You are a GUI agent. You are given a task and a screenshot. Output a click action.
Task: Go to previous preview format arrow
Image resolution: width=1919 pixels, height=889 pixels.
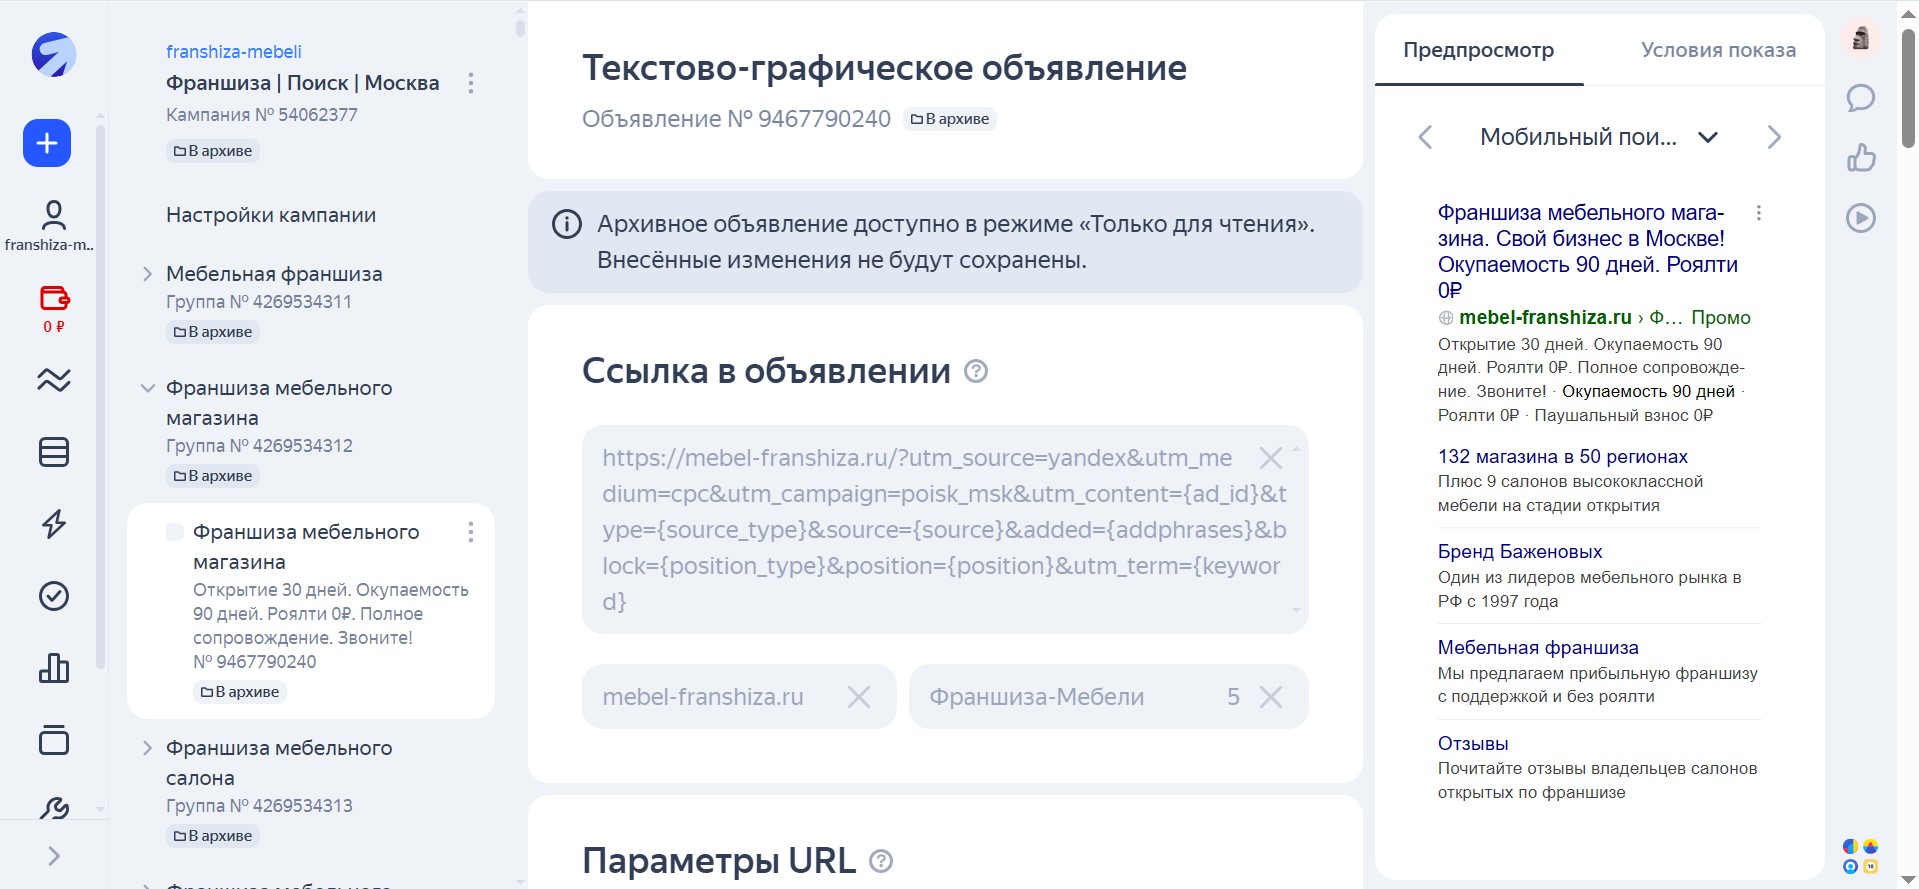(1426, 137)
